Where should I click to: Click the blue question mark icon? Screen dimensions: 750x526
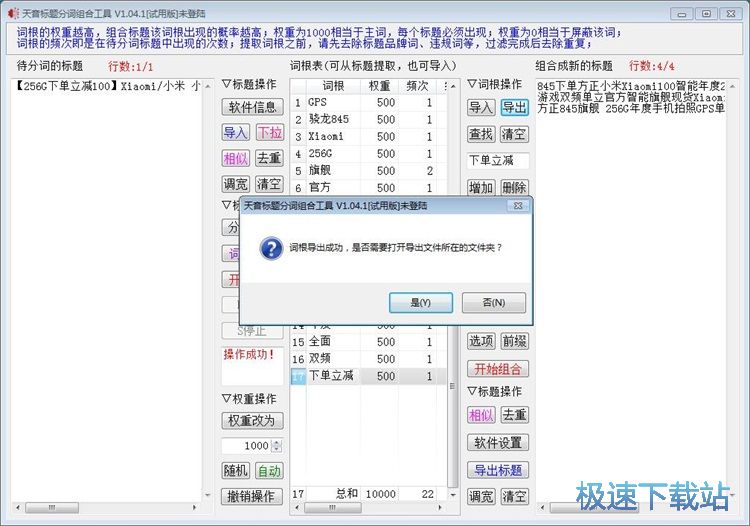(271, 248)
